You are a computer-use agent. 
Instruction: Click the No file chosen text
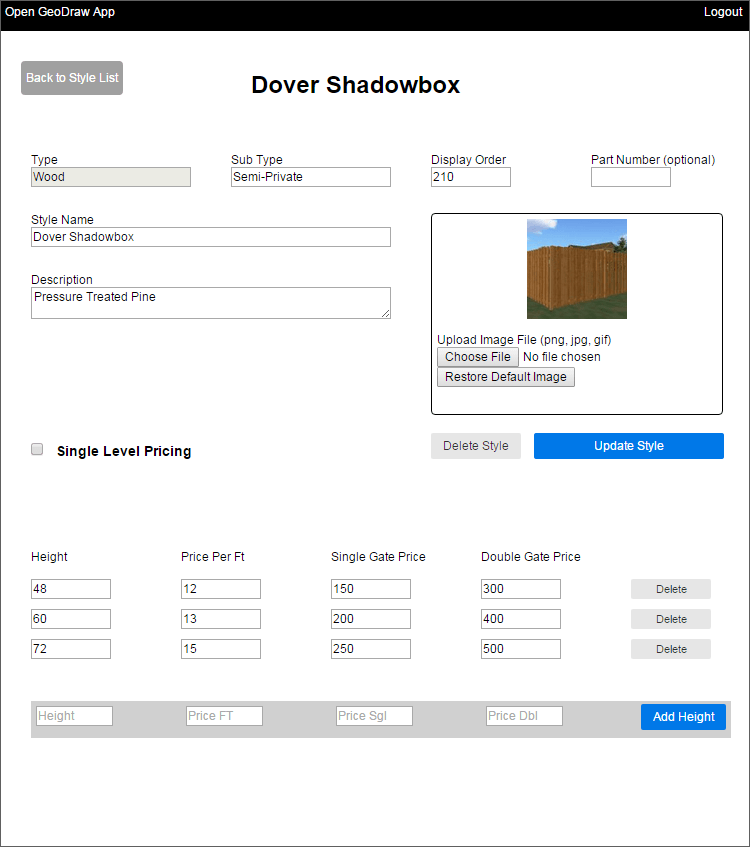click(562, 357)
